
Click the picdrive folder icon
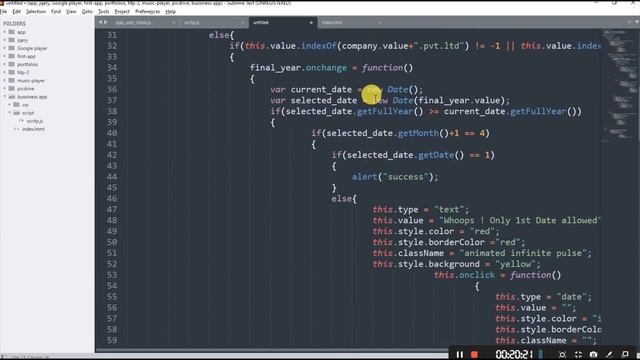[x=11, y=89]
